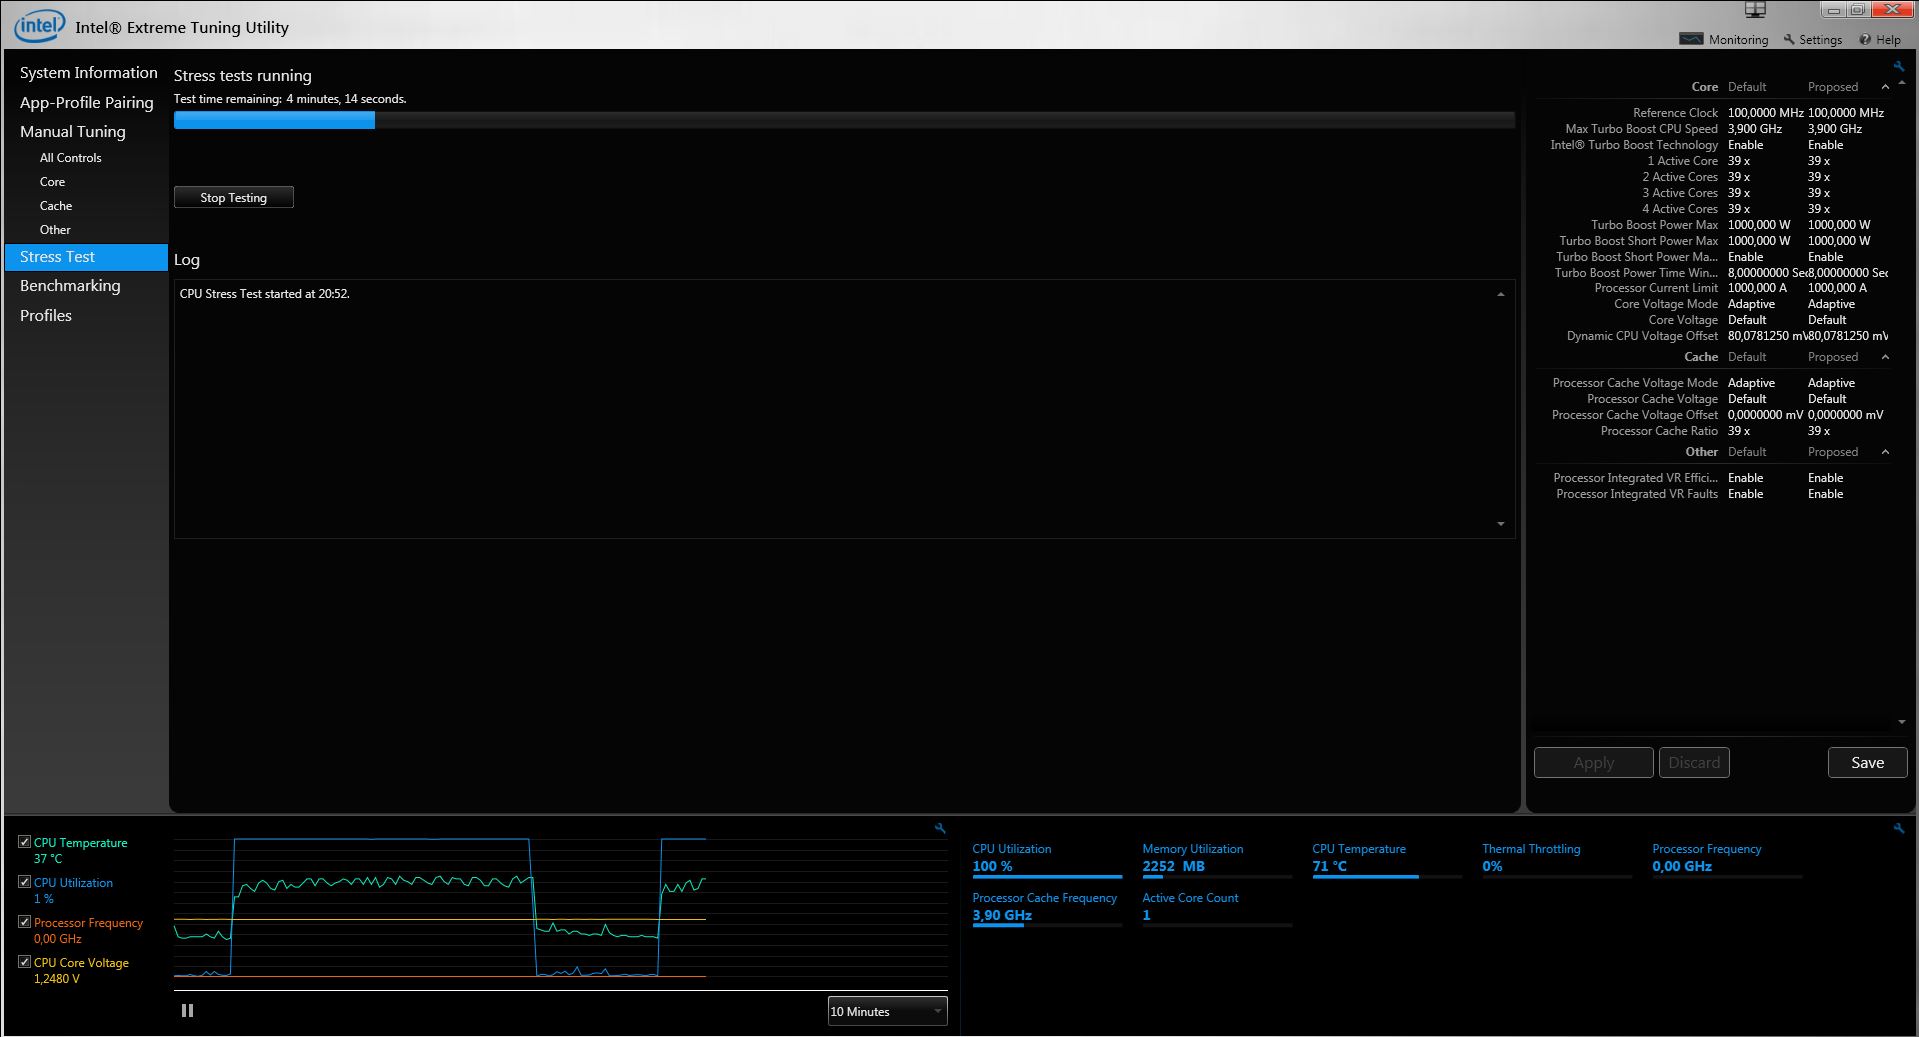
Task: Click the Thermal Throttling 0% tile
Action: pyautogui.click(x=1556, y=859)
